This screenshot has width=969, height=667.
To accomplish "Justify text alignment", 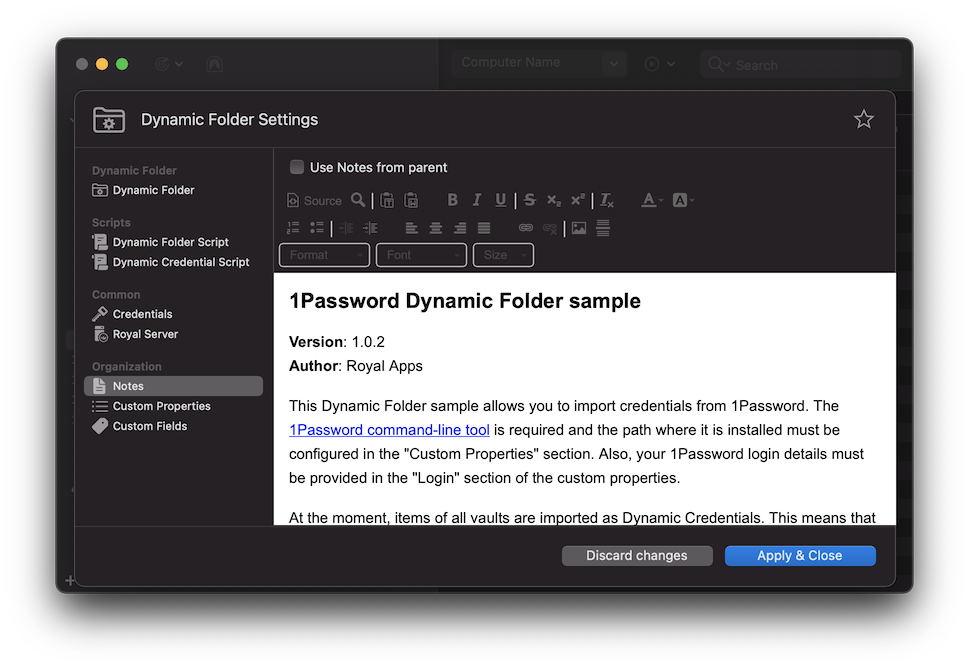I will 484,228.
